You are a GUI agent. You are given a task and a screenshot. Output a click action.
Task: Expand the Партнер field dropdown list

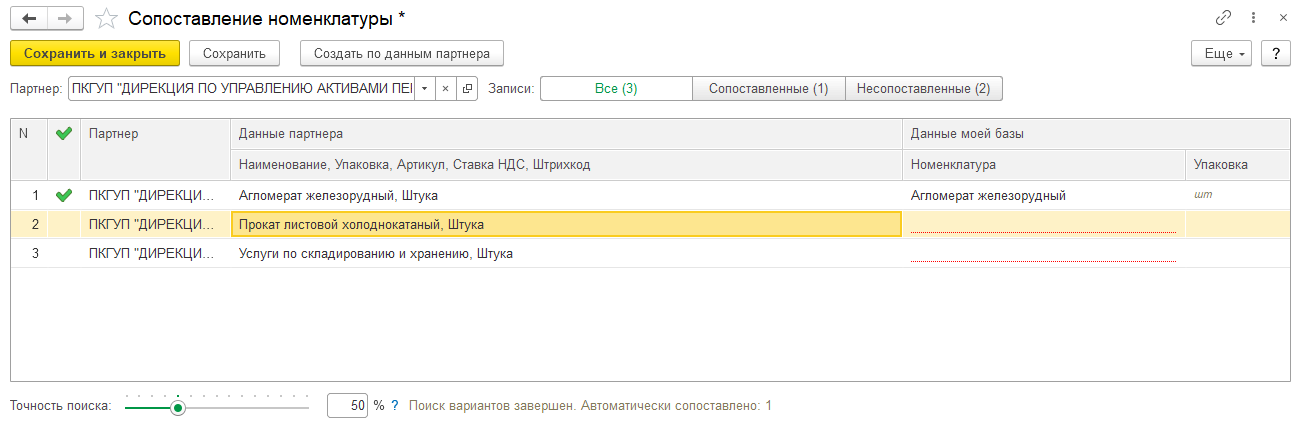point(424,88)
